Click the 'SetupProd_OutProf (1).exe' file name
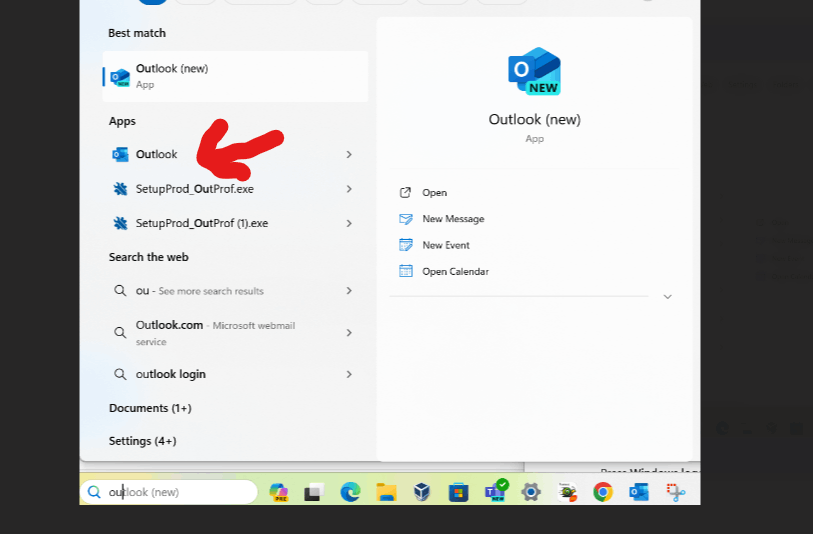 pyautogui.click(x=202, y=223)
